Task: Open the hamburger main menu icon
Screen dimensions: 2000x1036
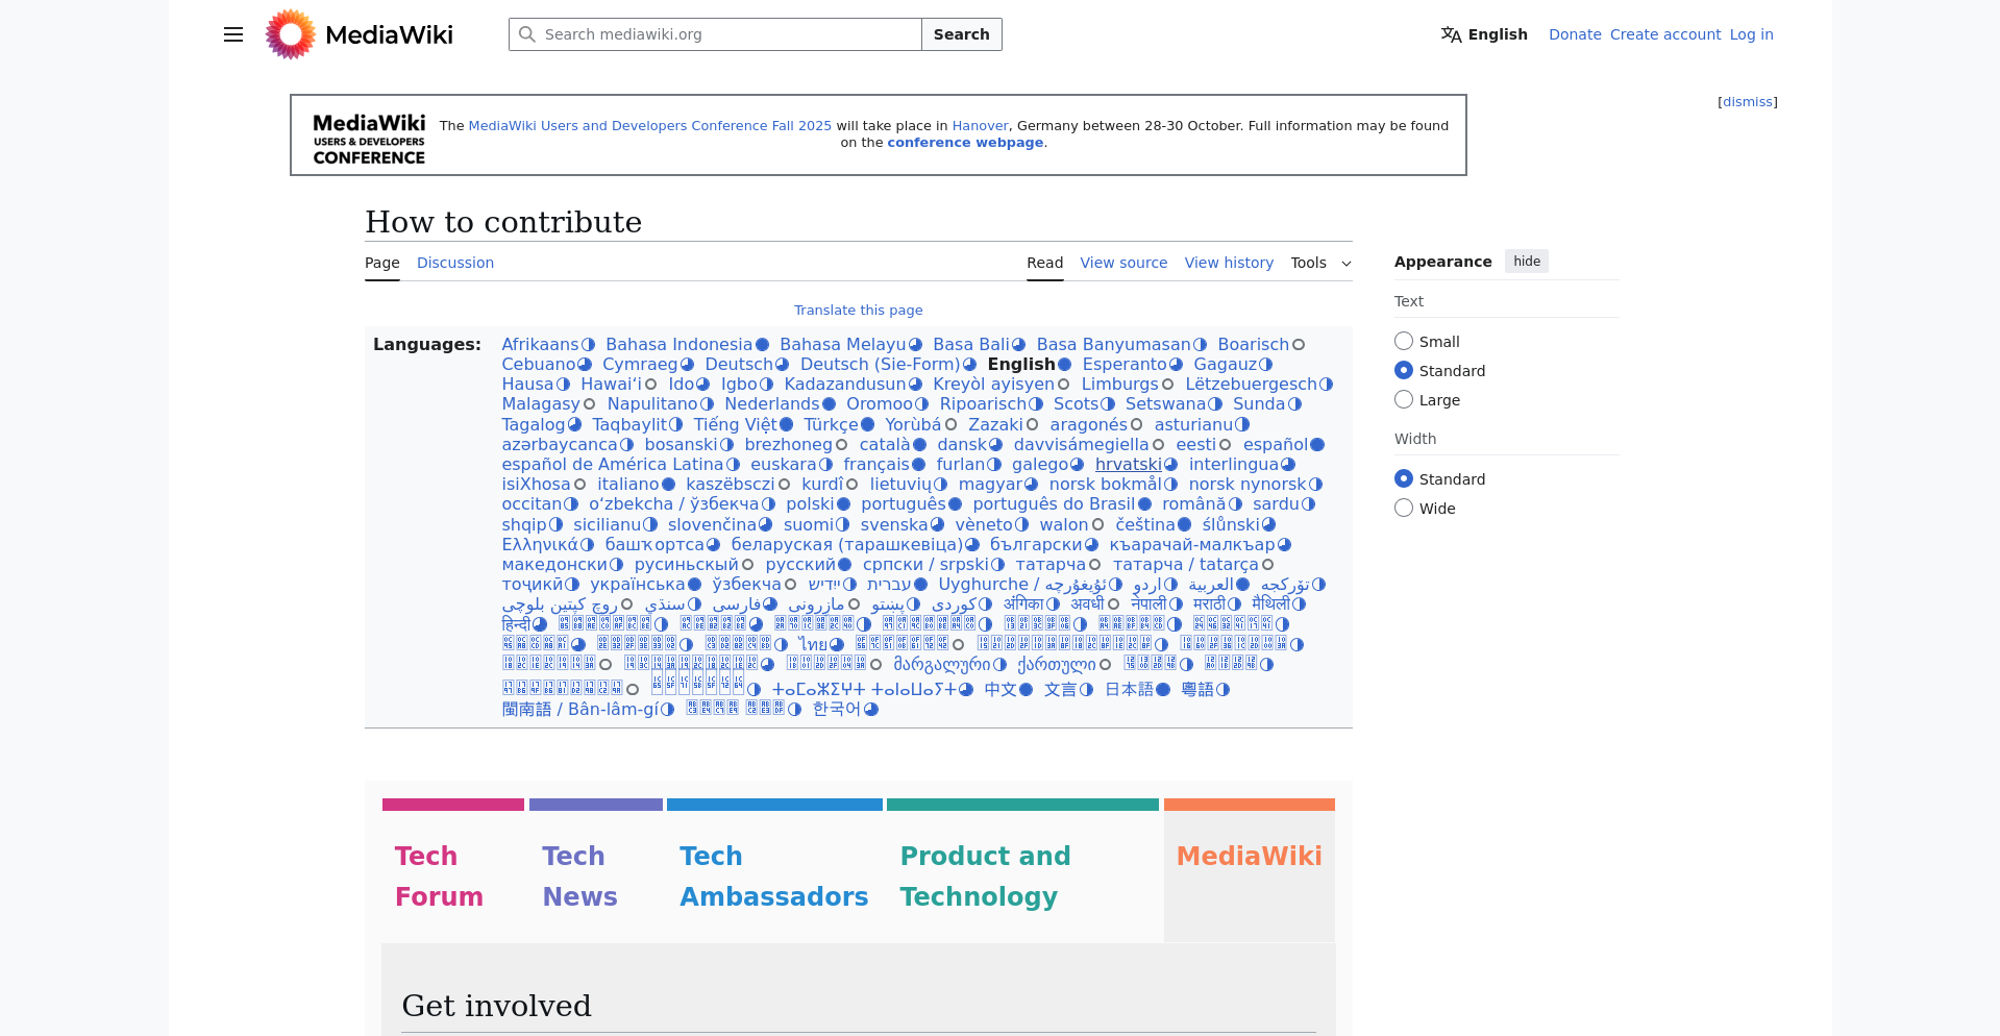Action: point(233,35)
